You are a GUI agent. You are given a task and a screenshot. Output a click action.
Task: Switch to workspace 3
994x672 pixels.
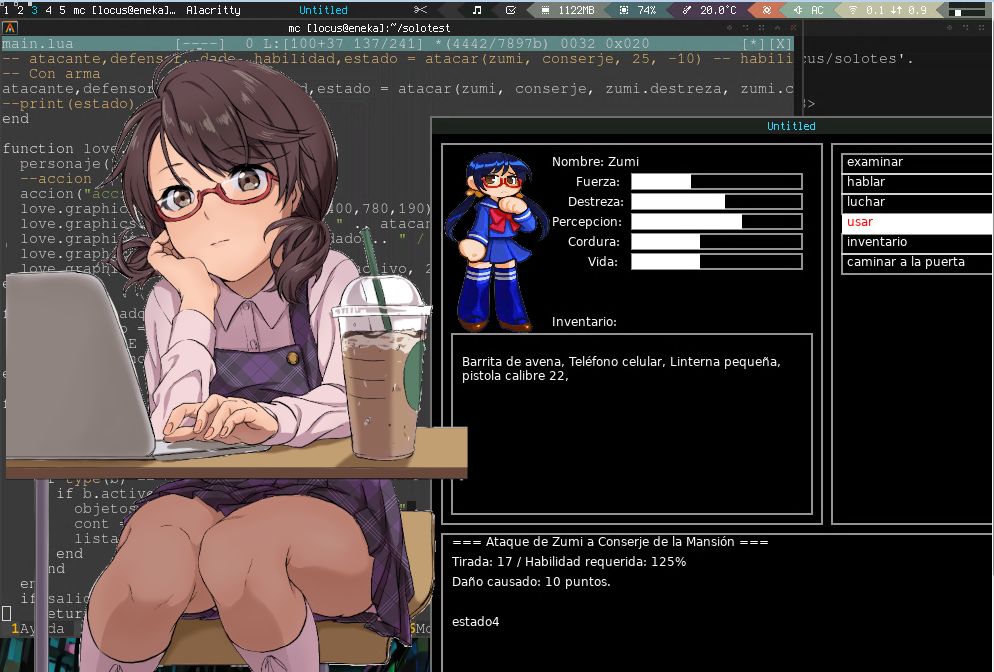click(x=34, y=10)
